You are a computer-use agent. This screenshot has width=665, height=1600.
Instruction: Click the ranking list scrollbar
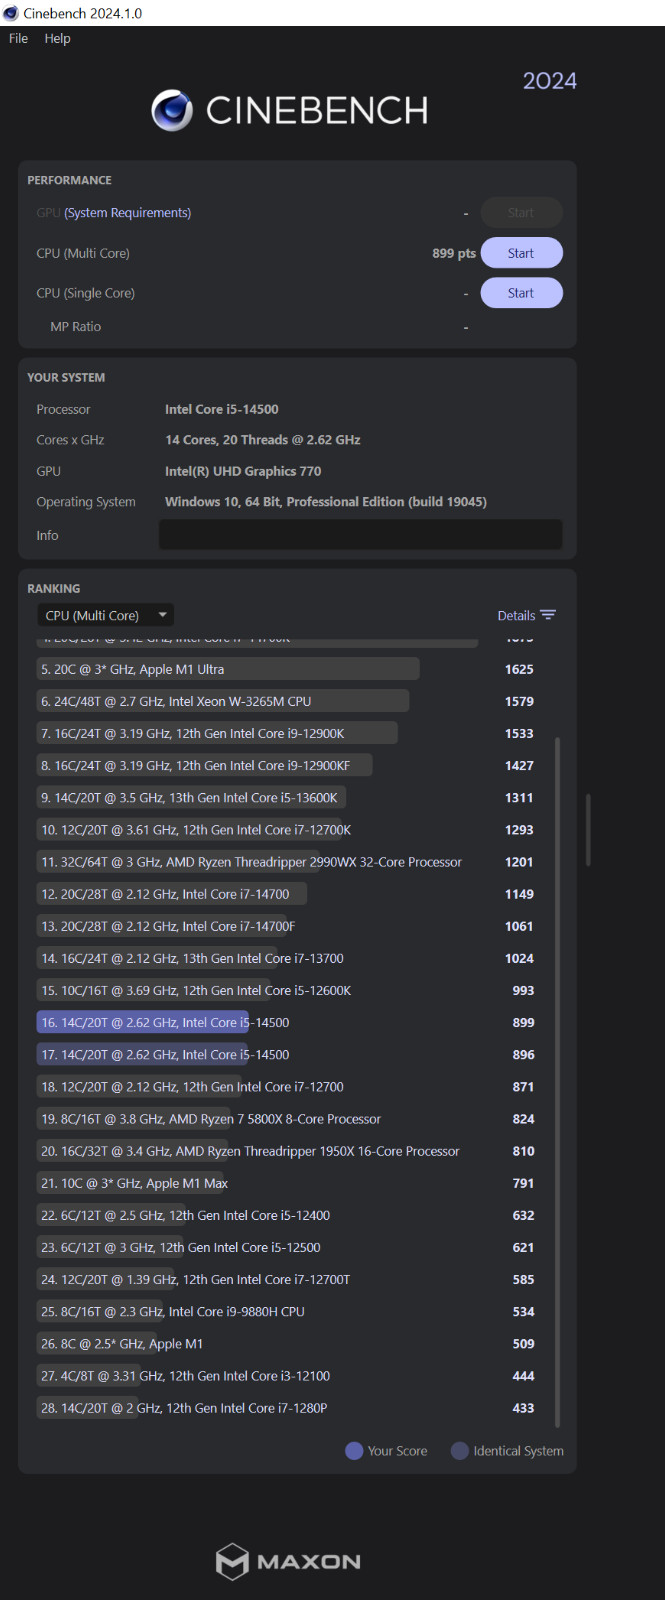557,1080
